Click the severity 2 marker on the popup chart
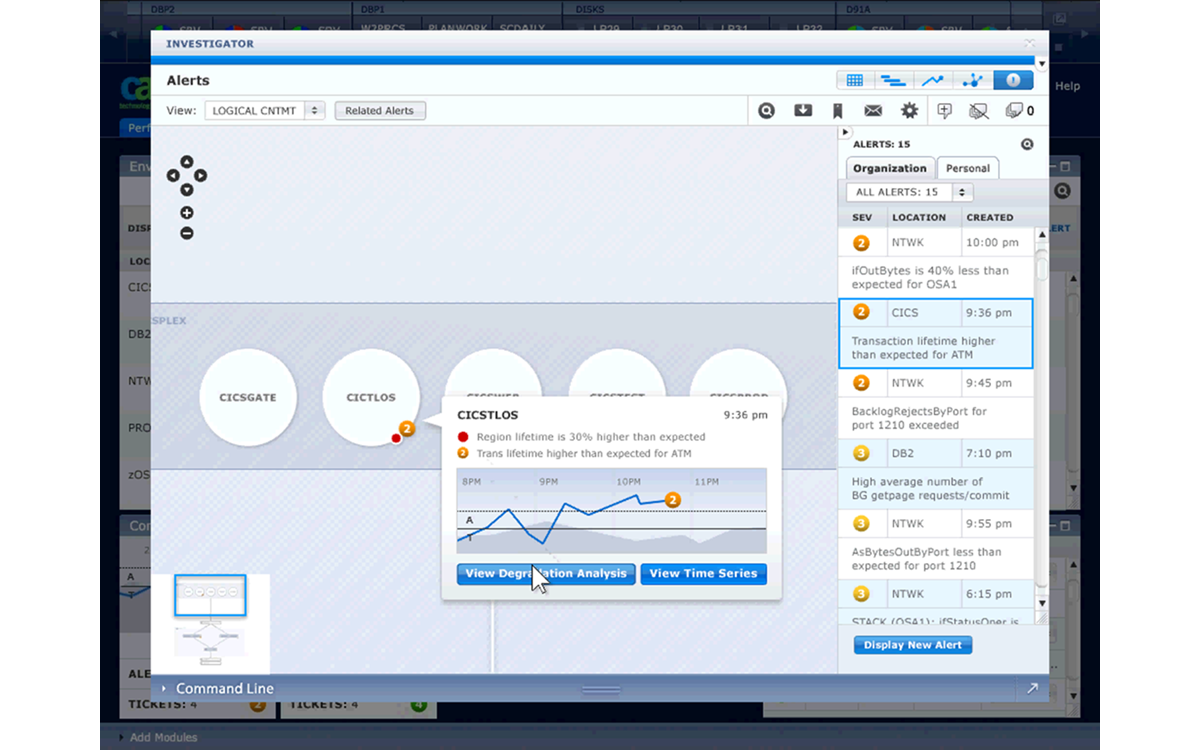The image size is (1200, 750). tap(673, 499)
